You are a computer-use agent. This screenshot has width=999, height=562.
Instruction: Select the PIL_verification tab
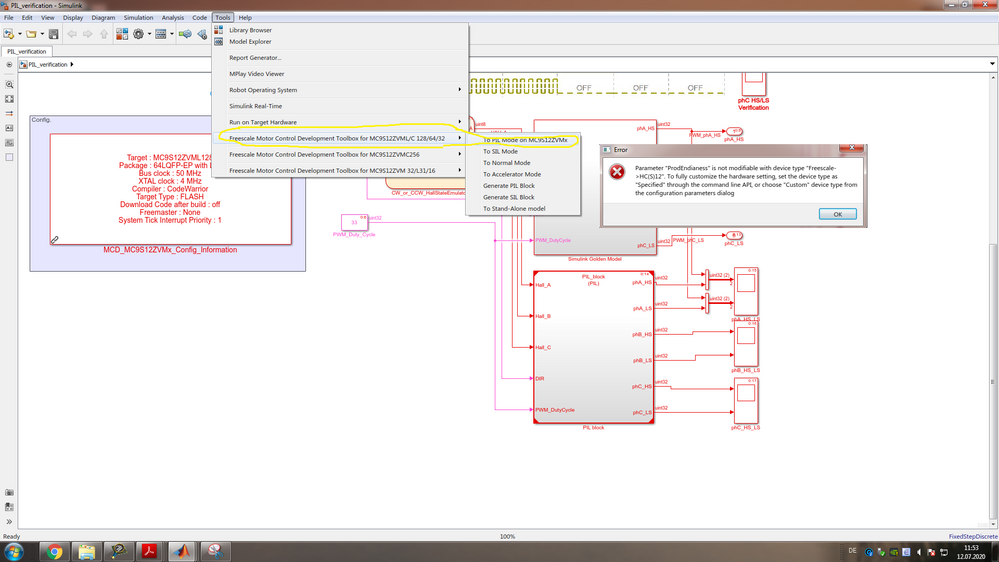click(27, 51)
